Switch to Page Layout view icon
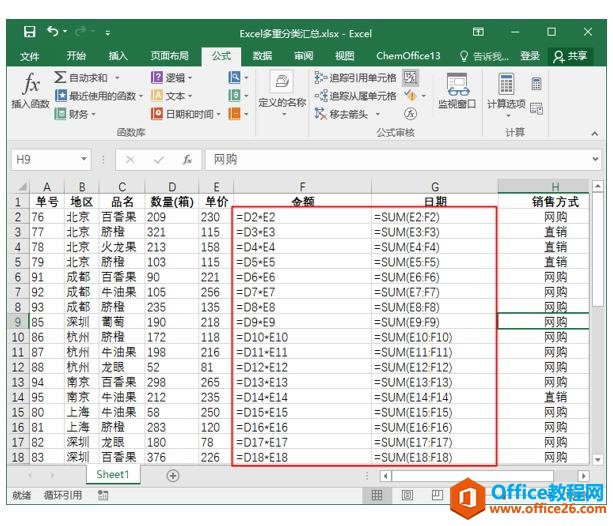 [407, 495]
